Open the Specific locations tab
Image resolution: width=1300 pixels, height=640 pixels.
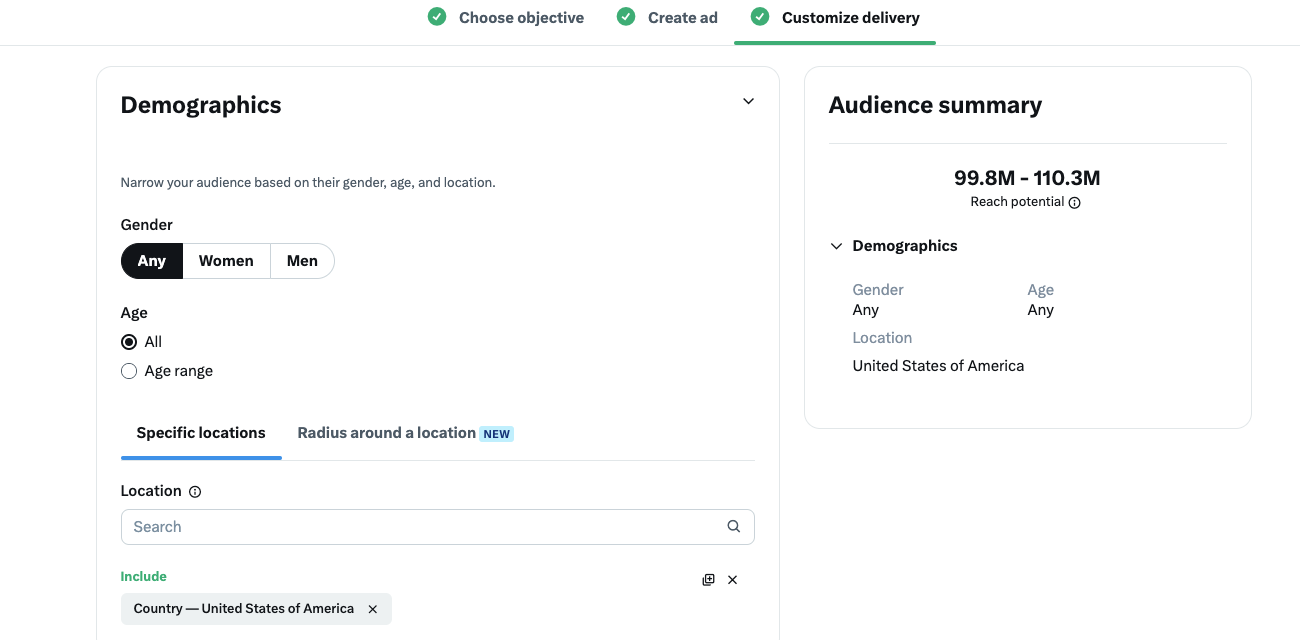click(200, 432)
